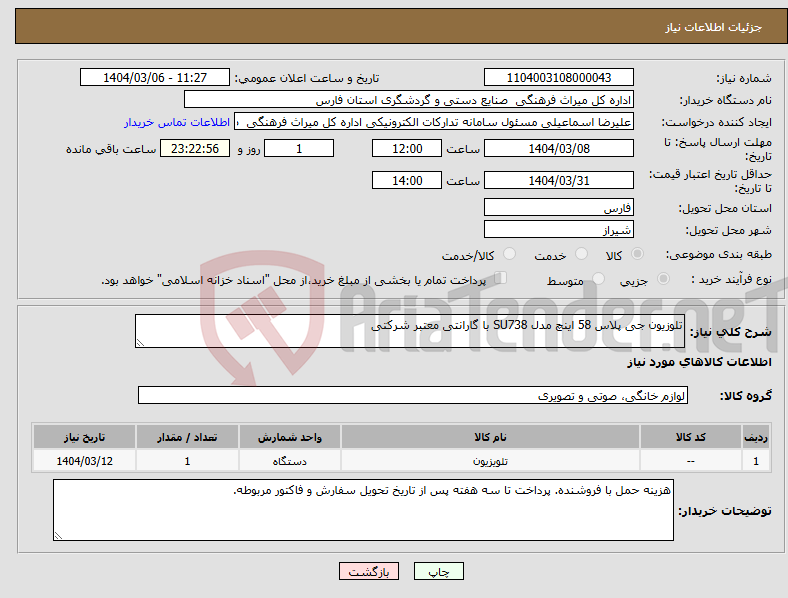Click the row number cell in the ردیف column
788x598 pixels.
click(x=755, y=461)
